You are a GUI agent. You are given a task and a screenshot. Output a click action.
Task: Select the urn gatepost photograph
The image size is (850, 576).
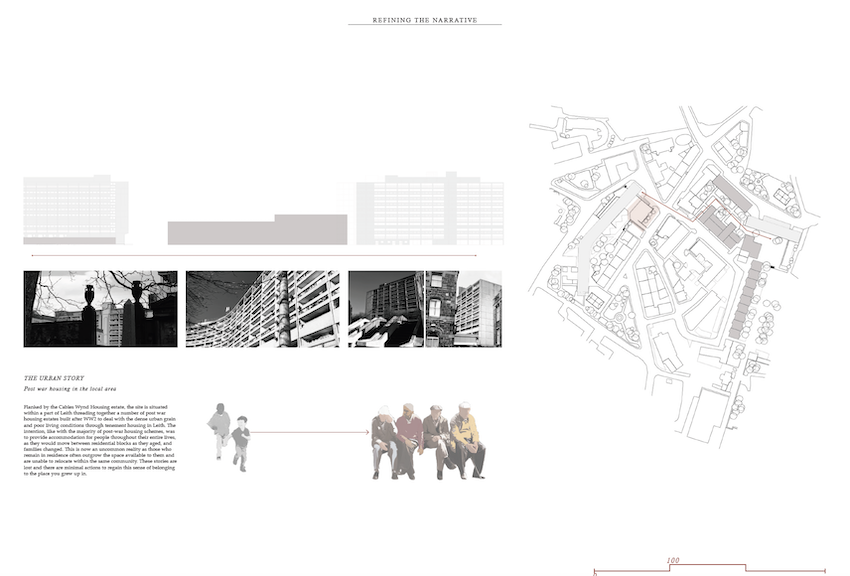(98, 309)
